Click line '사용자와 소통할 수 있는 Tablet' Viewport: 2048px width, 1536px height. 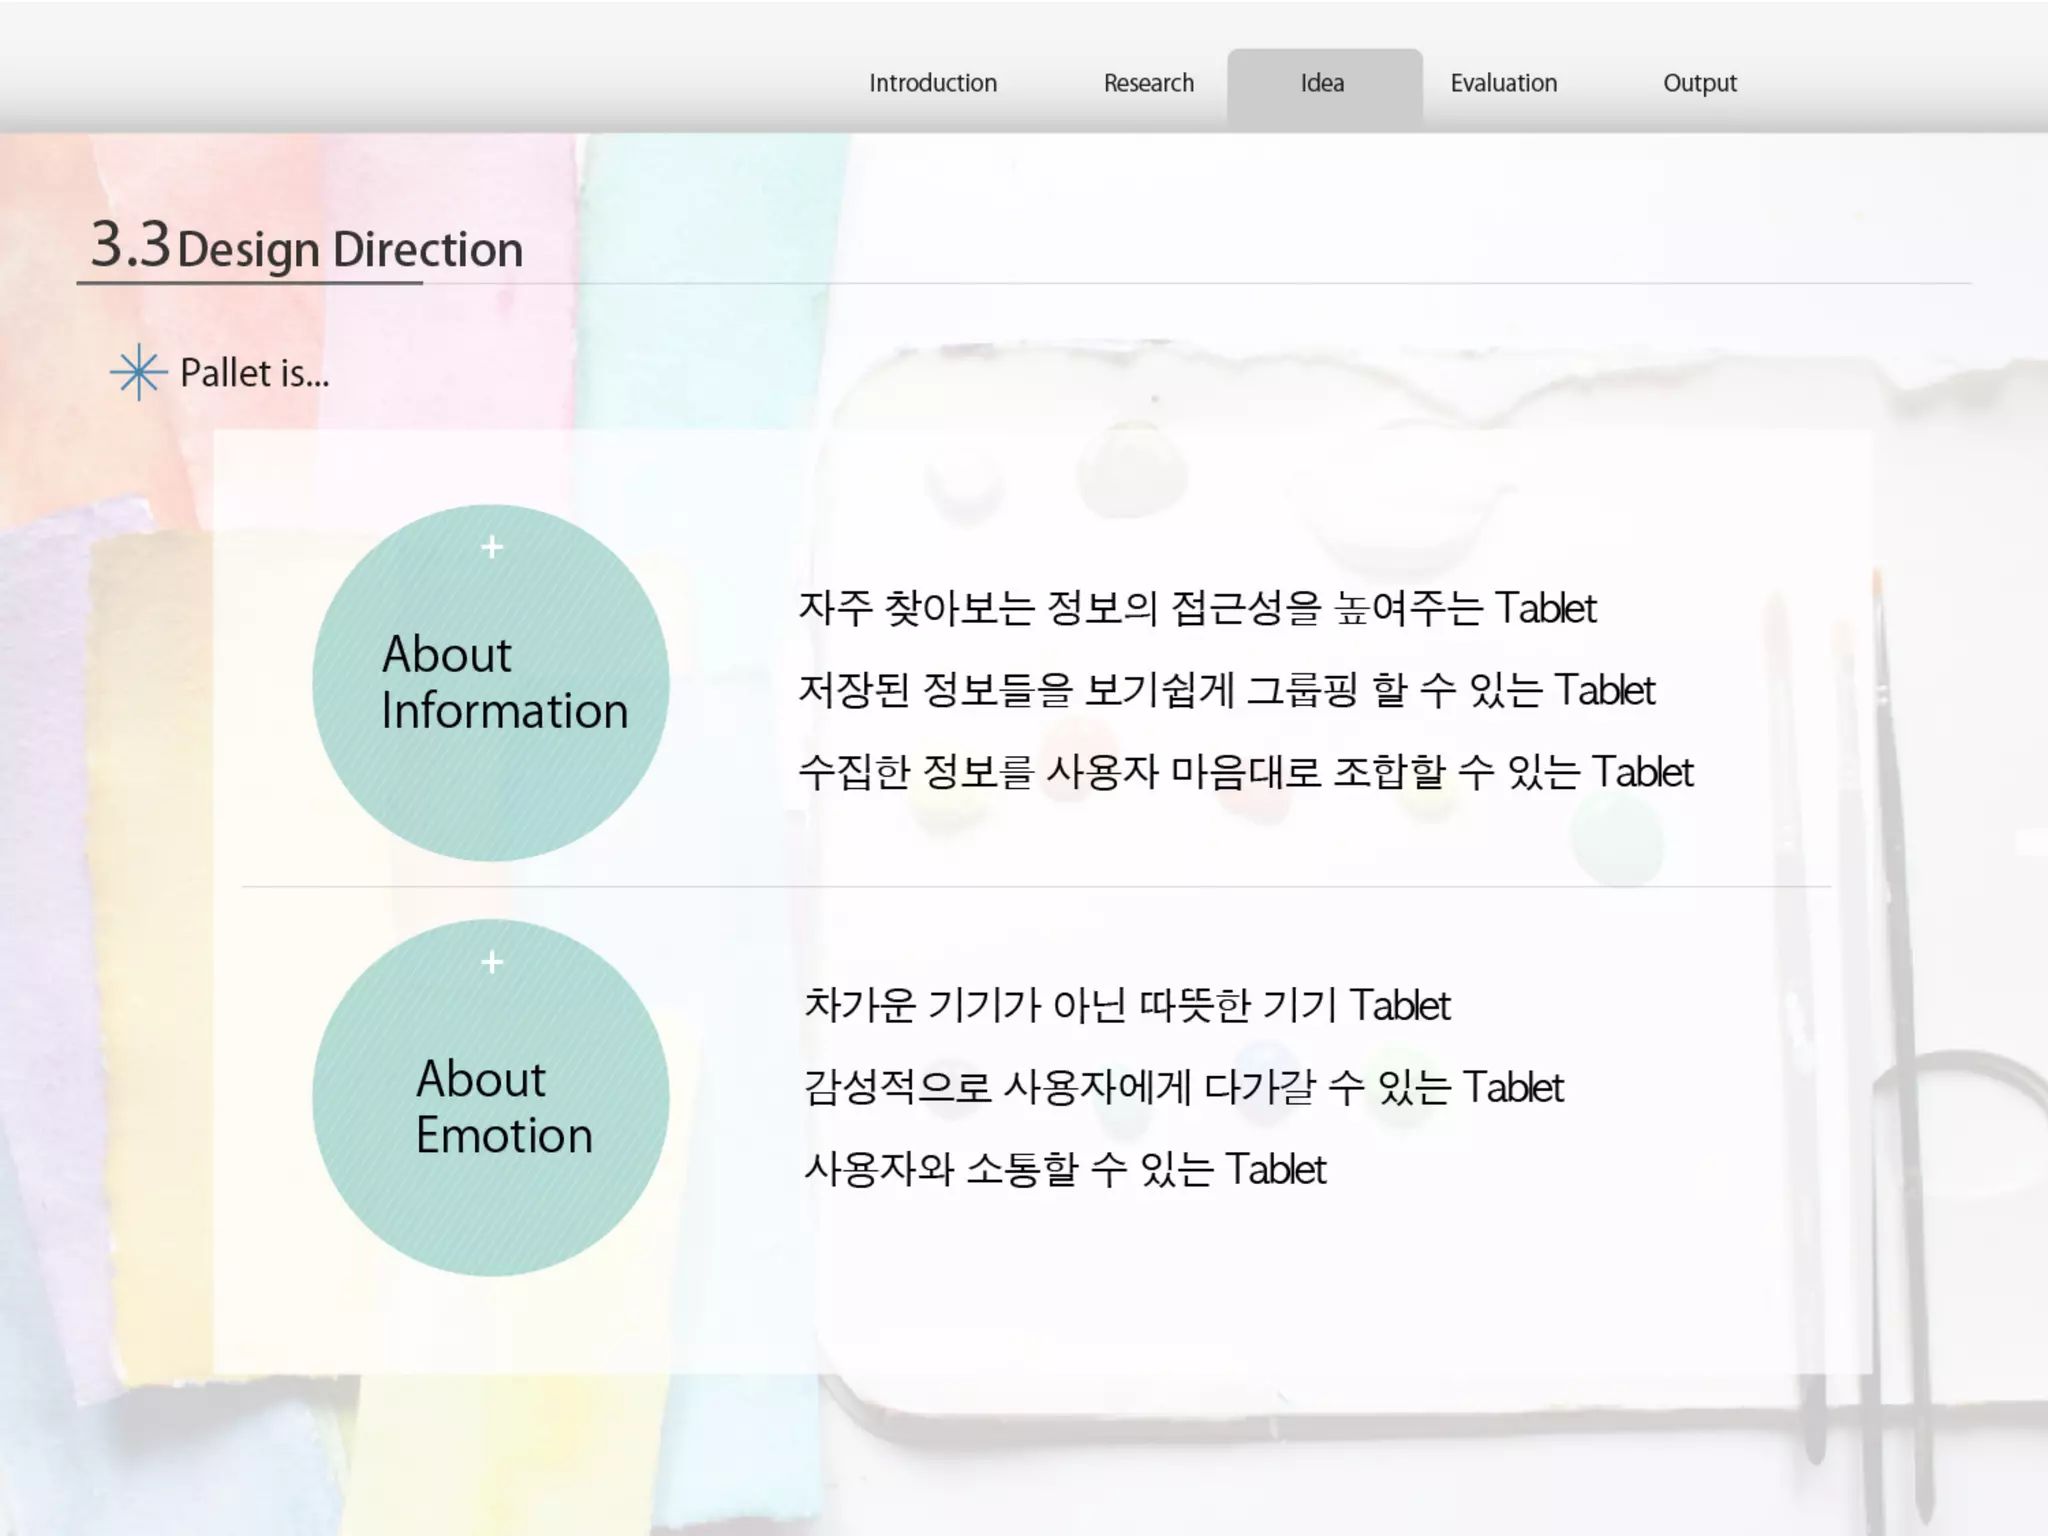point(1064,1169)
